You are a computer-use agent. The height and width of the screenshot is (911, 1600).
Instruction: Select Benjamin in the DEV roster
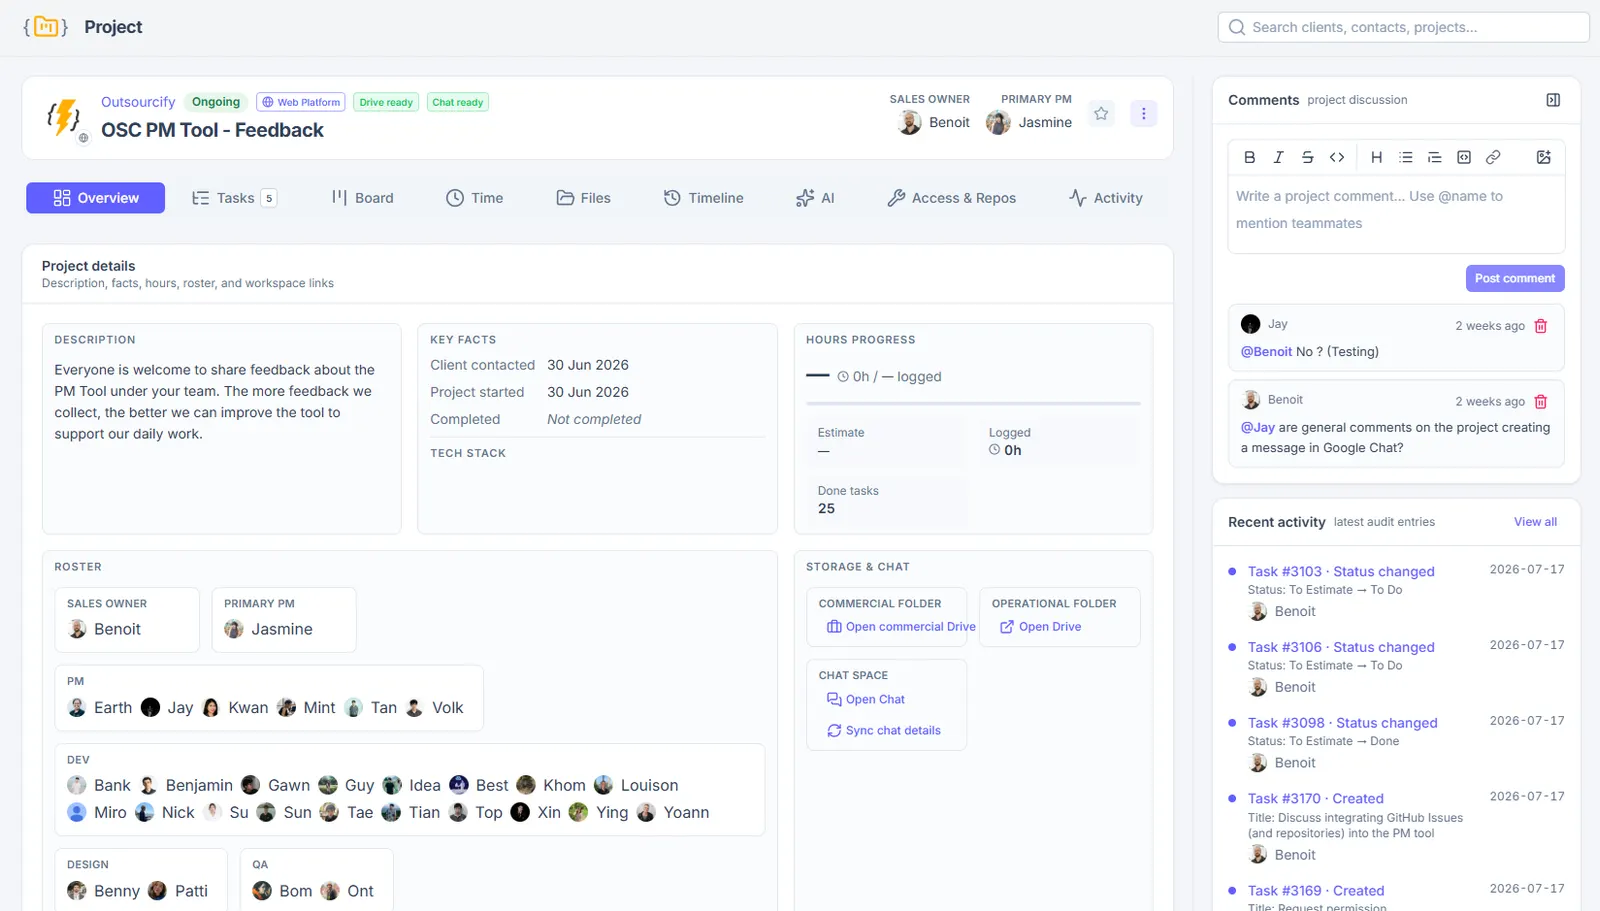click(x=187, y=786)
